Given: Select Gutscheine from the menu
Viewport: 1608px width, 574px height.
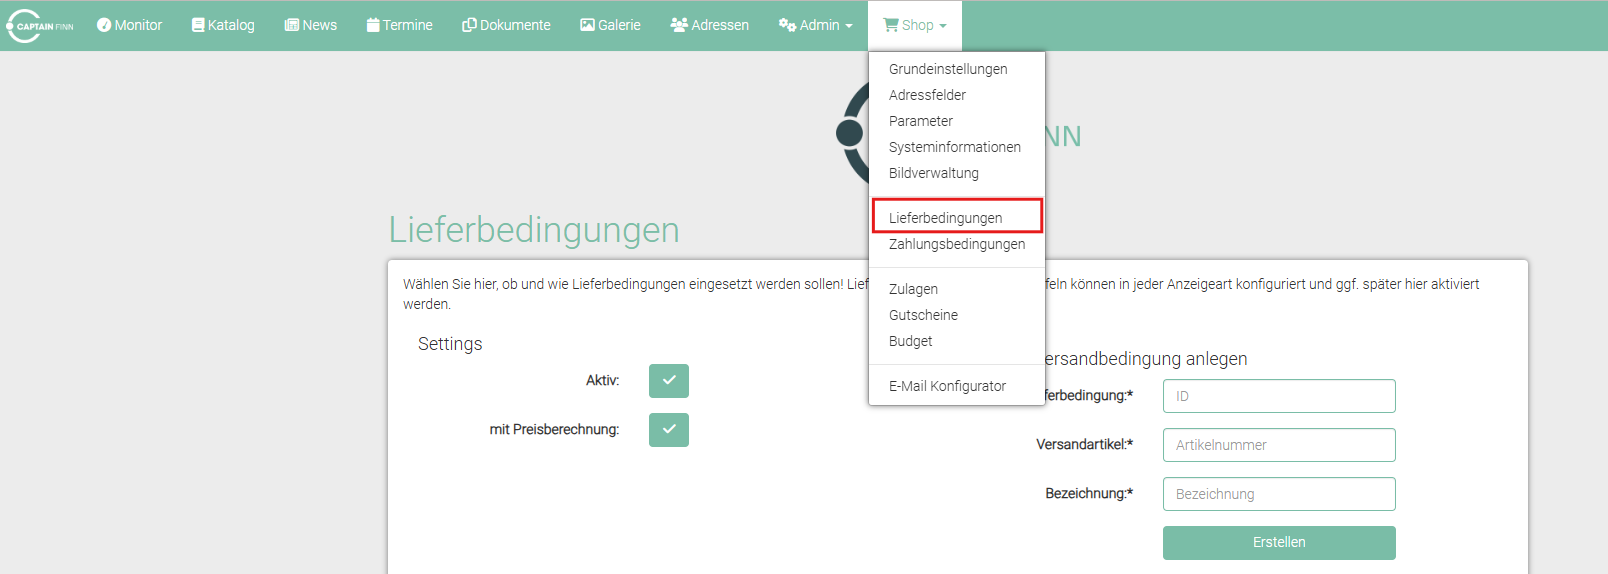Looking at the screenshot, I should (923, 315).
